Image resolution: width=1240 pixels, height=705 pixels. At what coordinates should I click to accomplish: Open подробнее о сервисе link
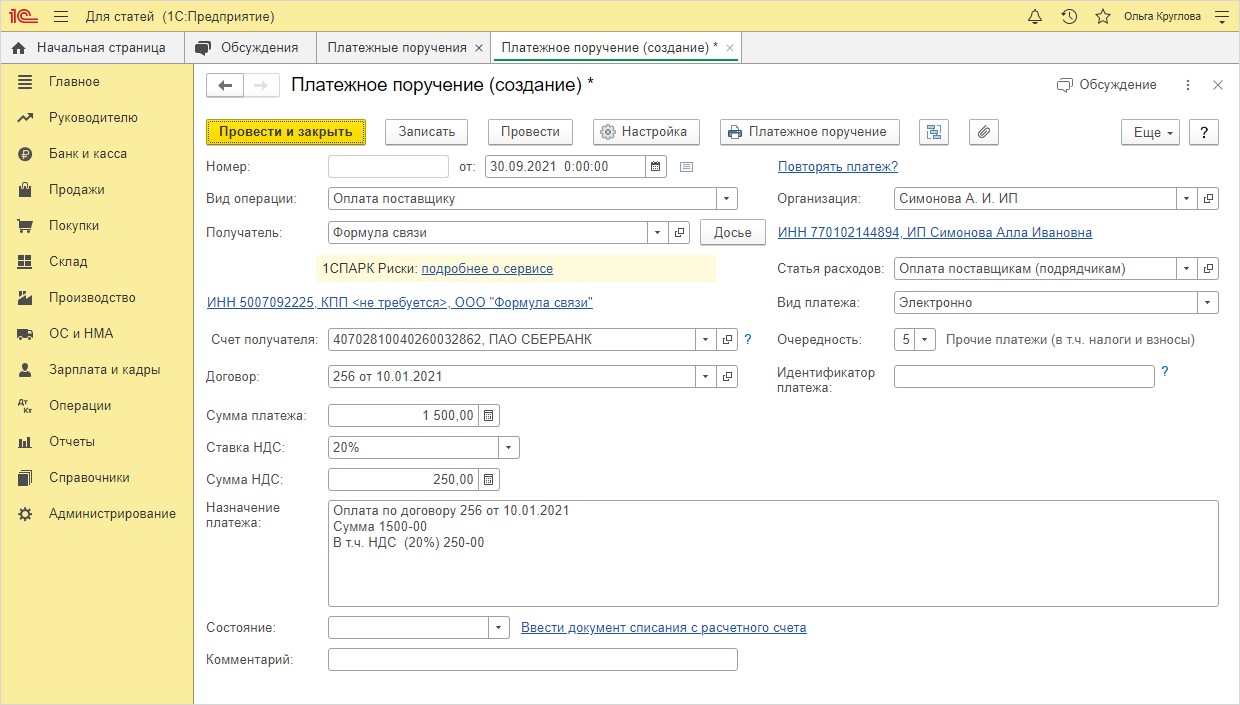coord(487,269)
